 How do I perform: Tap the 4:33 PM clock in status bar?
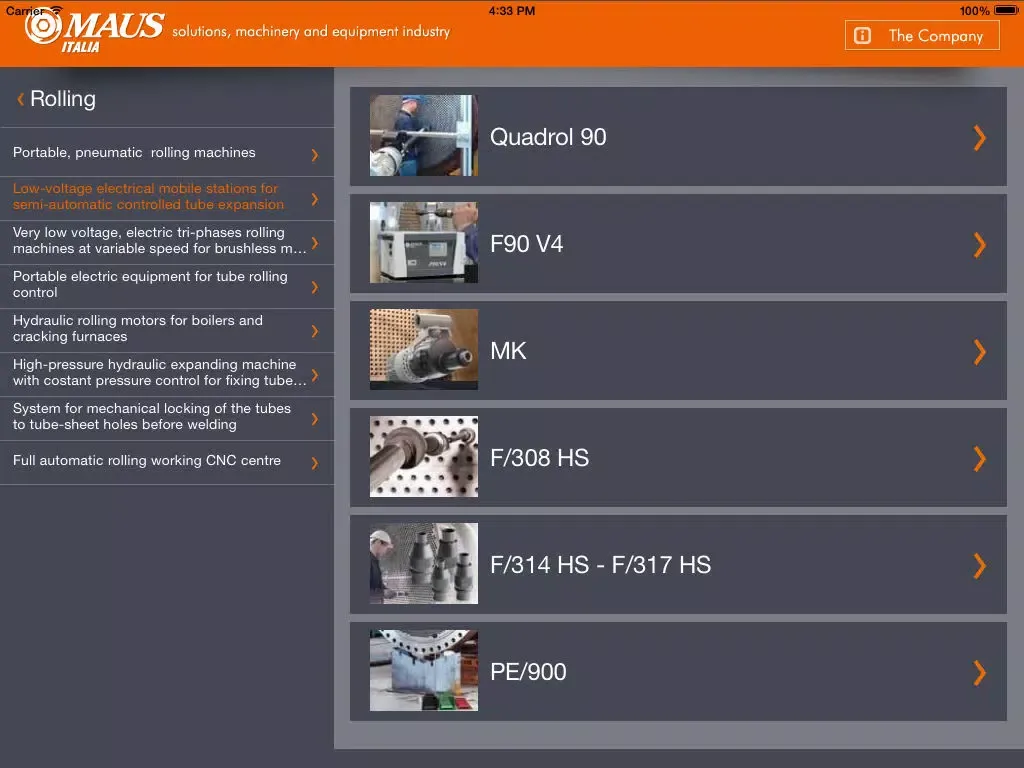click(511, 10)
